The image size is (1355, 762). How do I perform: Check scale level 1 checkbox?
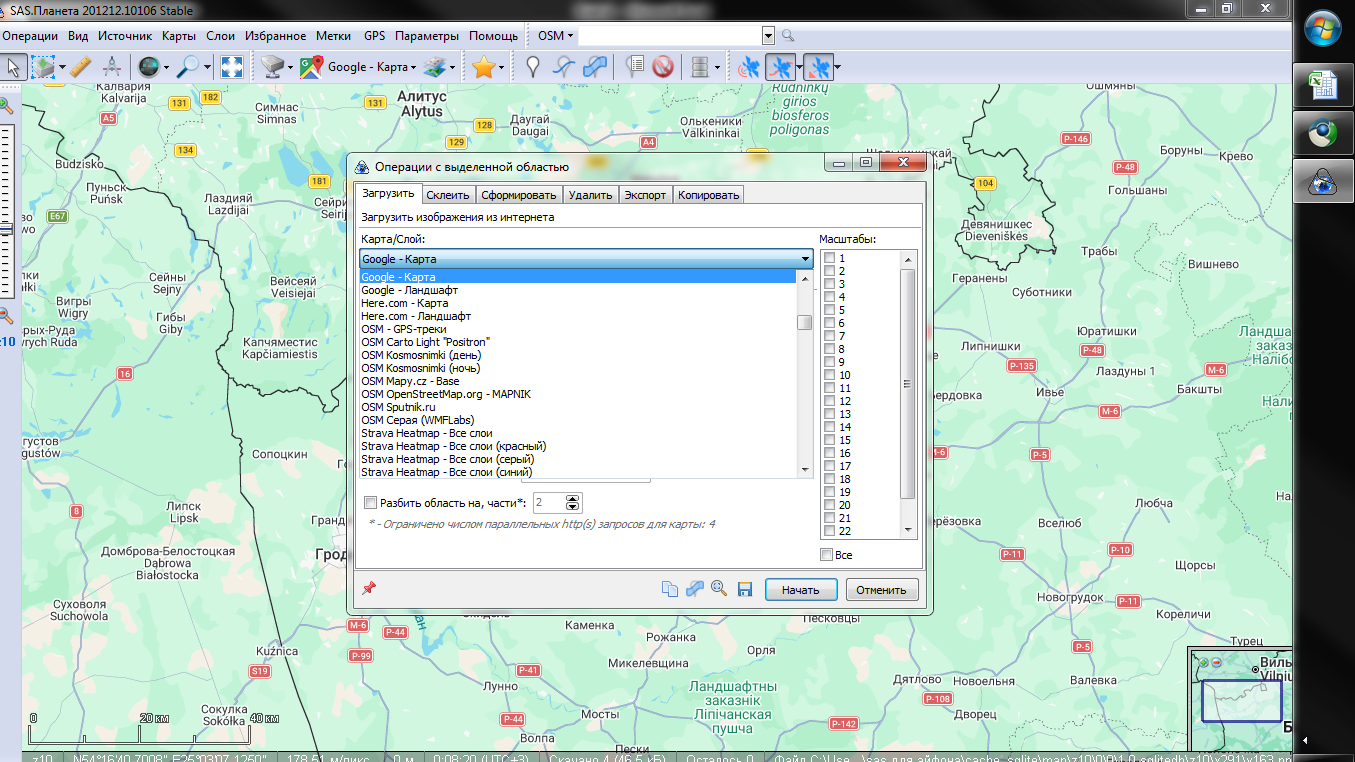point(830,258)
